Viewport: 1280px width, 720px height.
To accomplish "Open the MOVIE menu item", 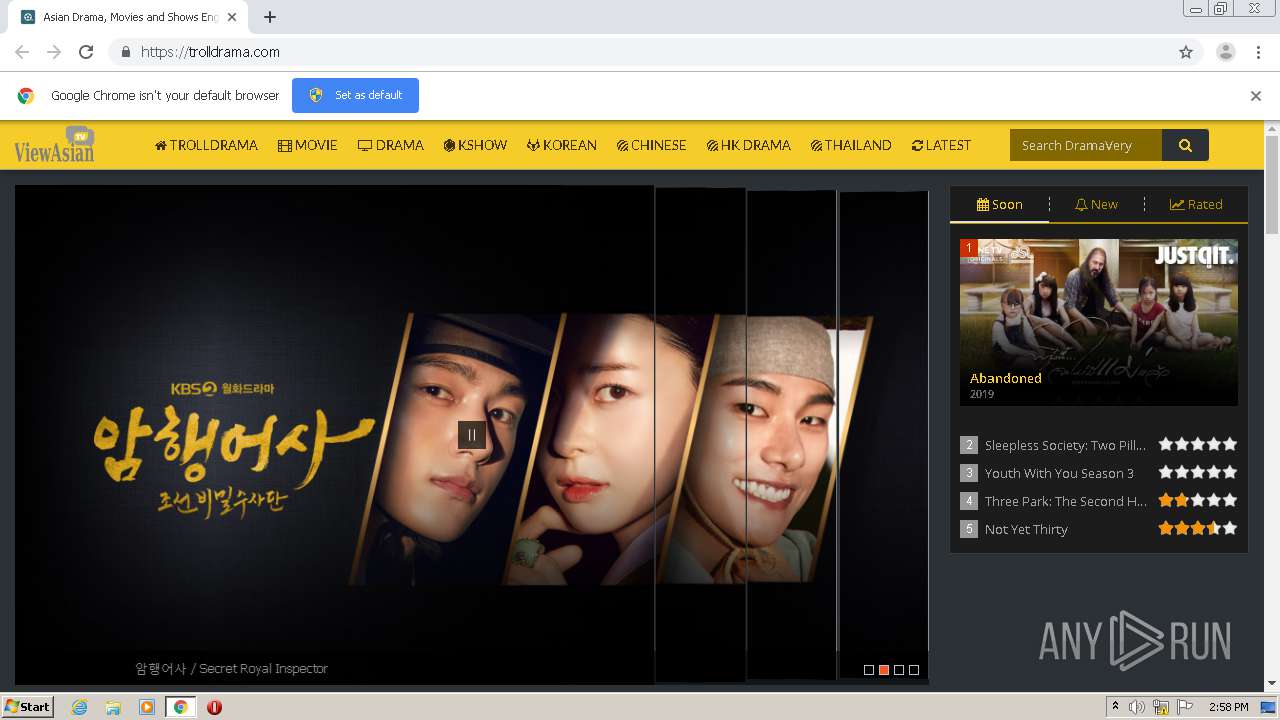I will 308,145.
